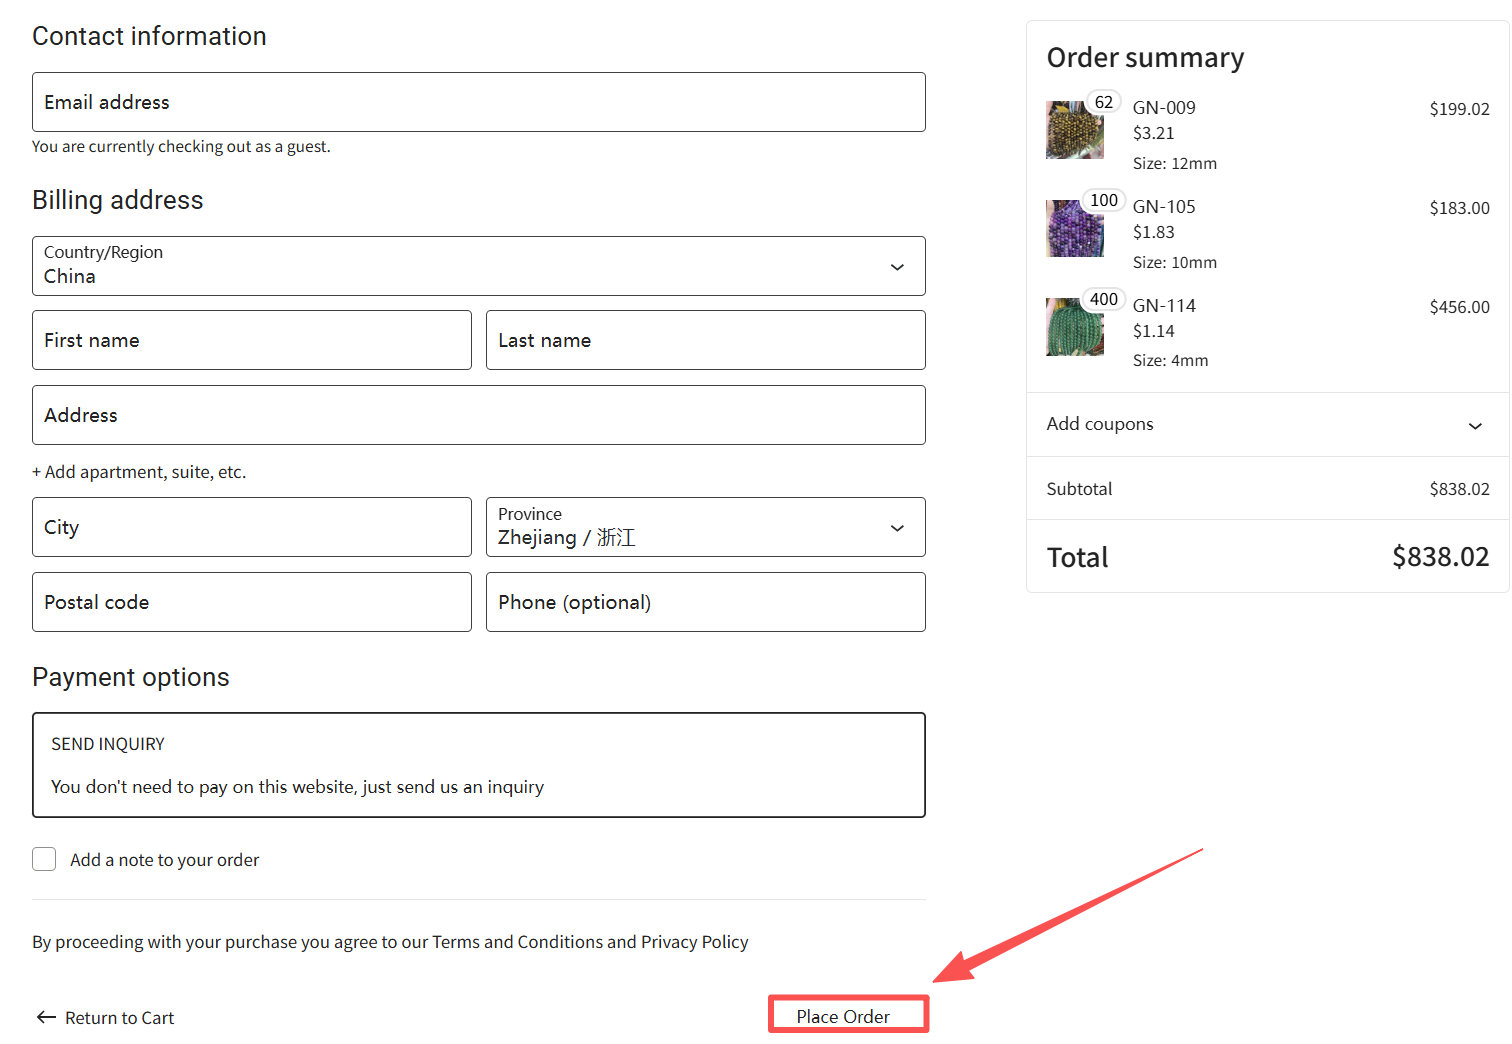Open the Privacy Policy link
Image resolution: width=1512 pixels, height=1044 pixels.
694,942
